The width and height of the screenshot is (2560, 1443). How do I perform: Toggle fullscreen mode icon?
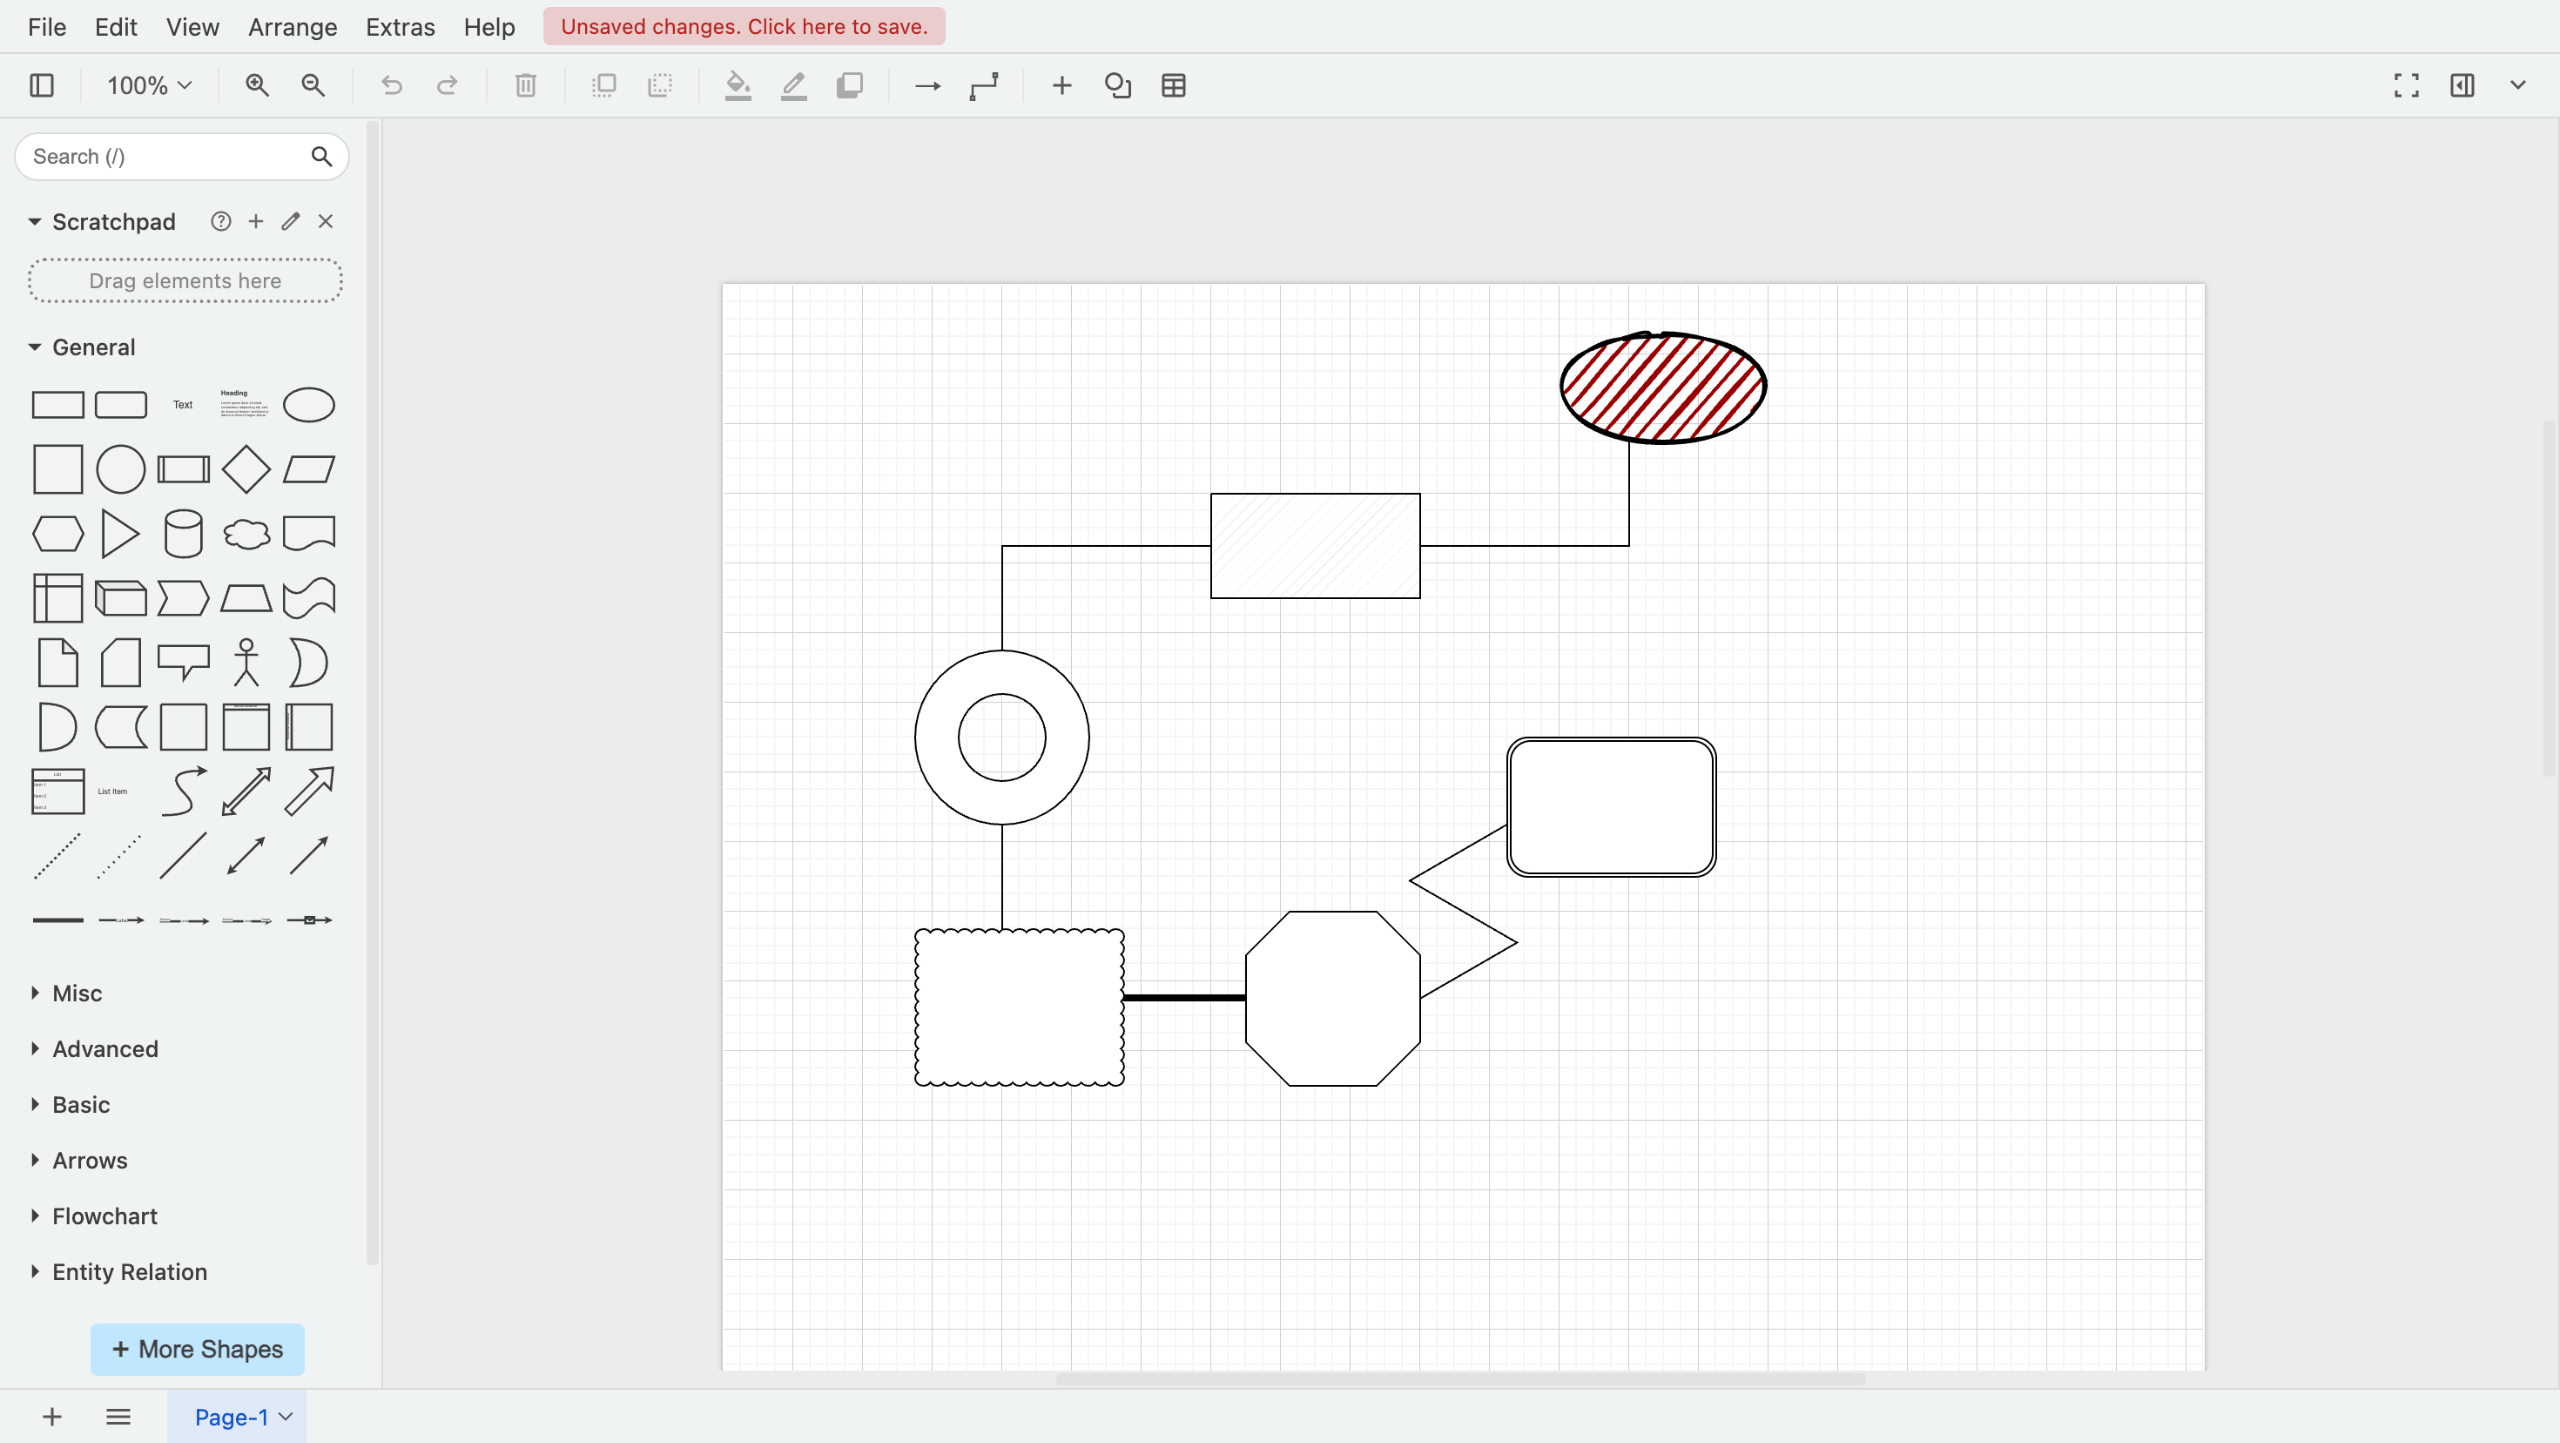click(x=2406, y=86)
